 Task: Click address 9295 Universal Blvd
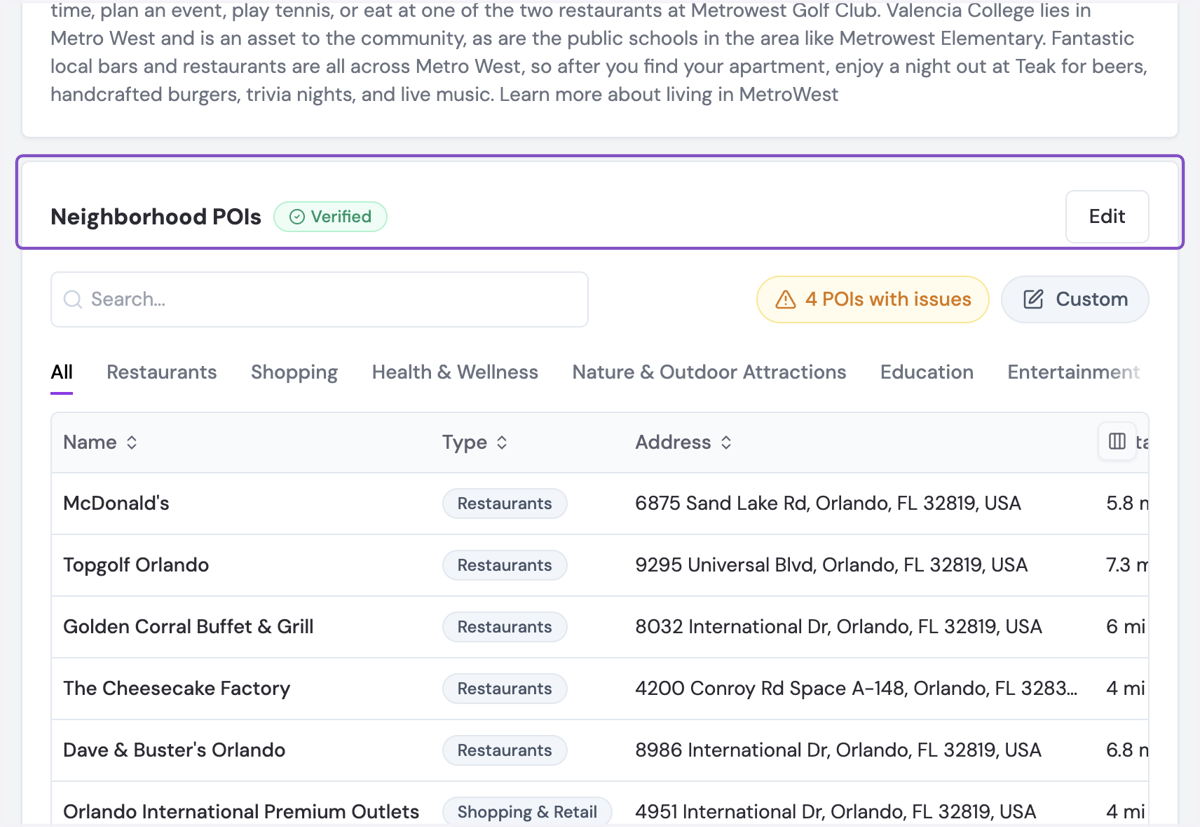tap(831, 565)
